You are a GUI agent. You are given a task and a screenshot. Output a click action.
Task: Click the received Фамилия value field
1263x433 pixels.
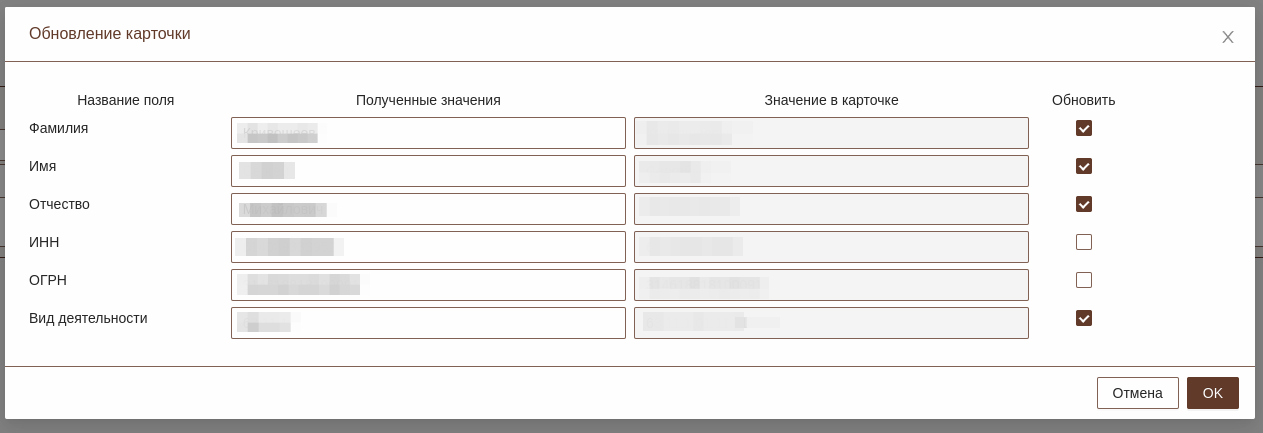428,133
